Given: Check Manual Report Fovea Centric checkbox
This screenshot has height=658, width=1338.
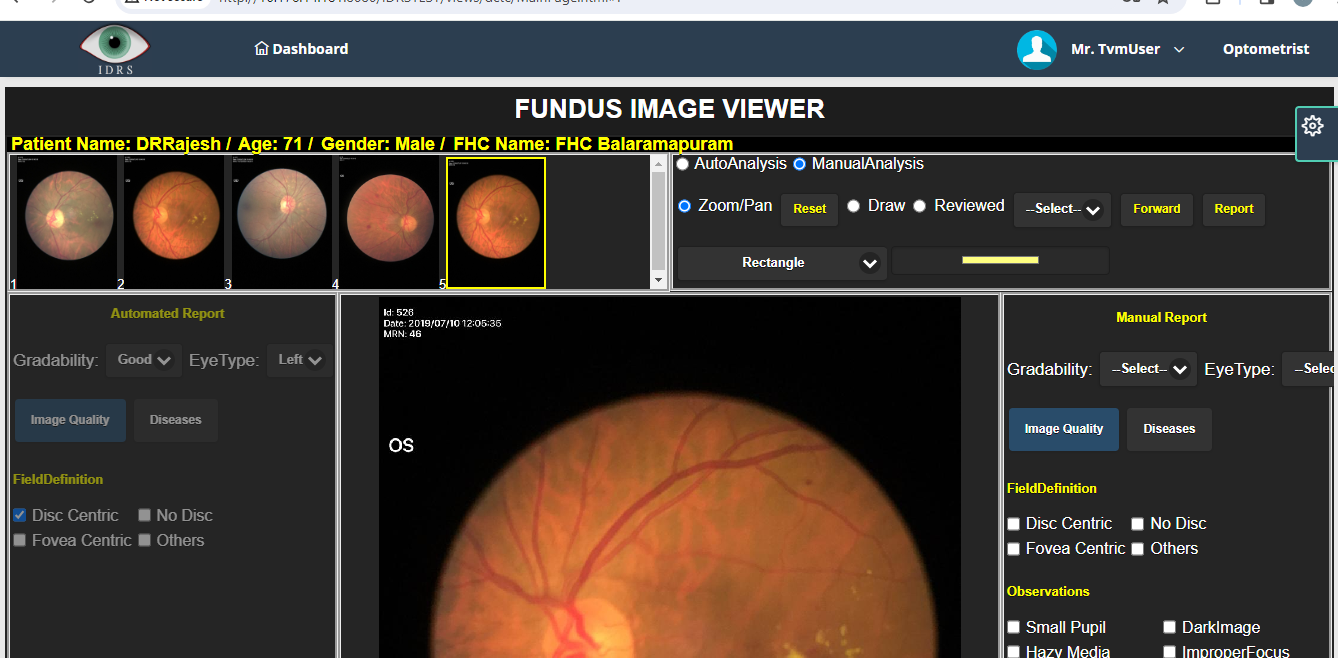Looking at the screenshot, I should (x=1014, y=549).
